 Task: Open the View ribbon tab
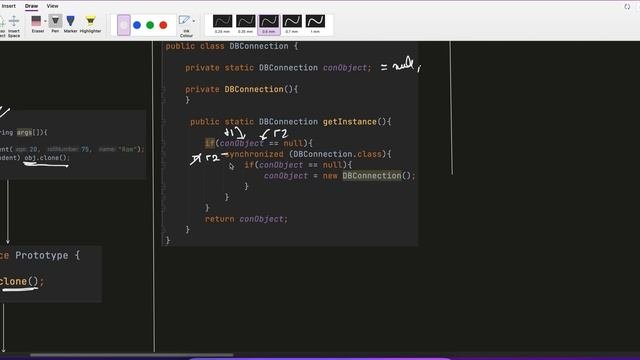(x=52, y=6)
